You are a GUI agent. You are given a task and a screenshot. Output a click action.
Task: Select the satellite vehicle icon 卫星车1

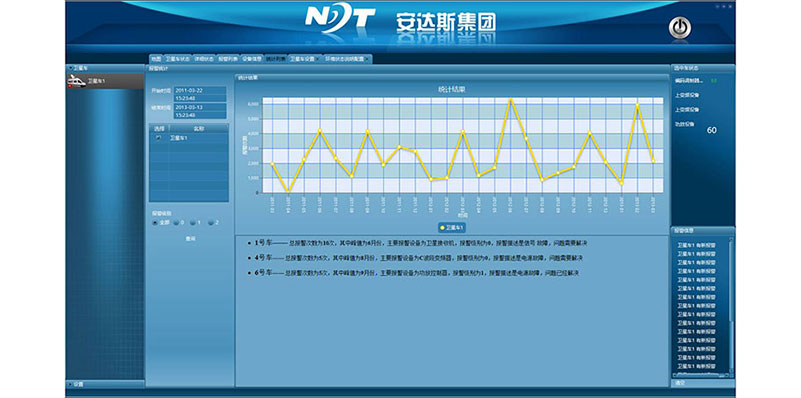(x=77, y=81)
